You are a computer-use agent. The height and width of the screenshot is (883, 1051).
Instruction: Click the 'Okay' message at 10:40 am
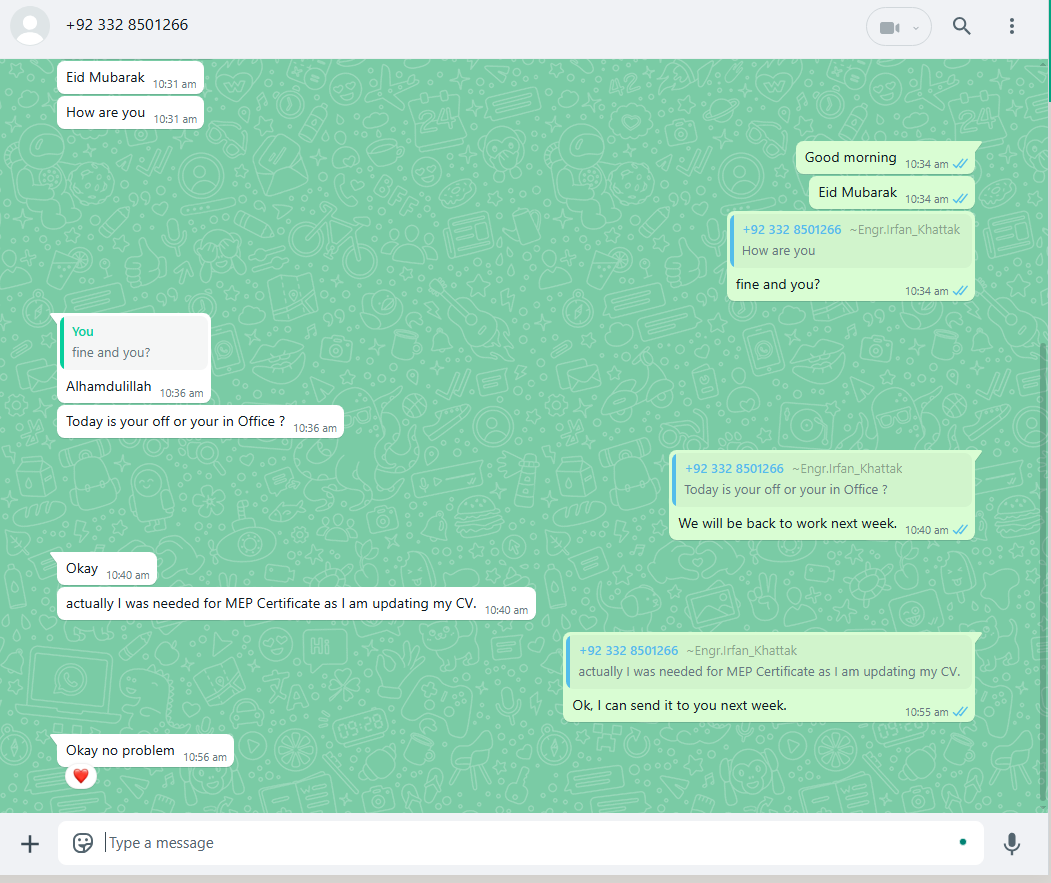coord(107,569)
